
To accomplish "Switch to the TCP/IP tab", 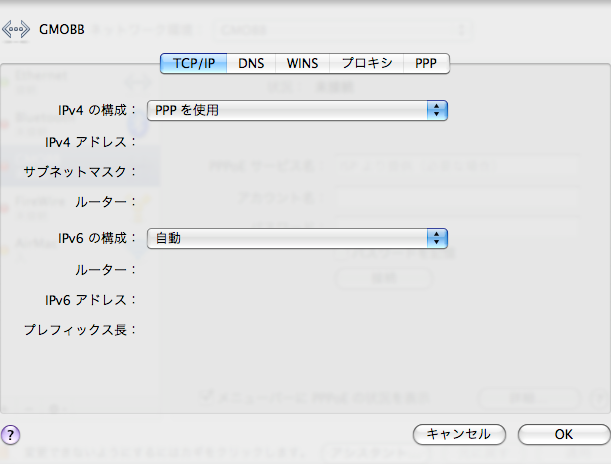I will [x=194, y=64].
